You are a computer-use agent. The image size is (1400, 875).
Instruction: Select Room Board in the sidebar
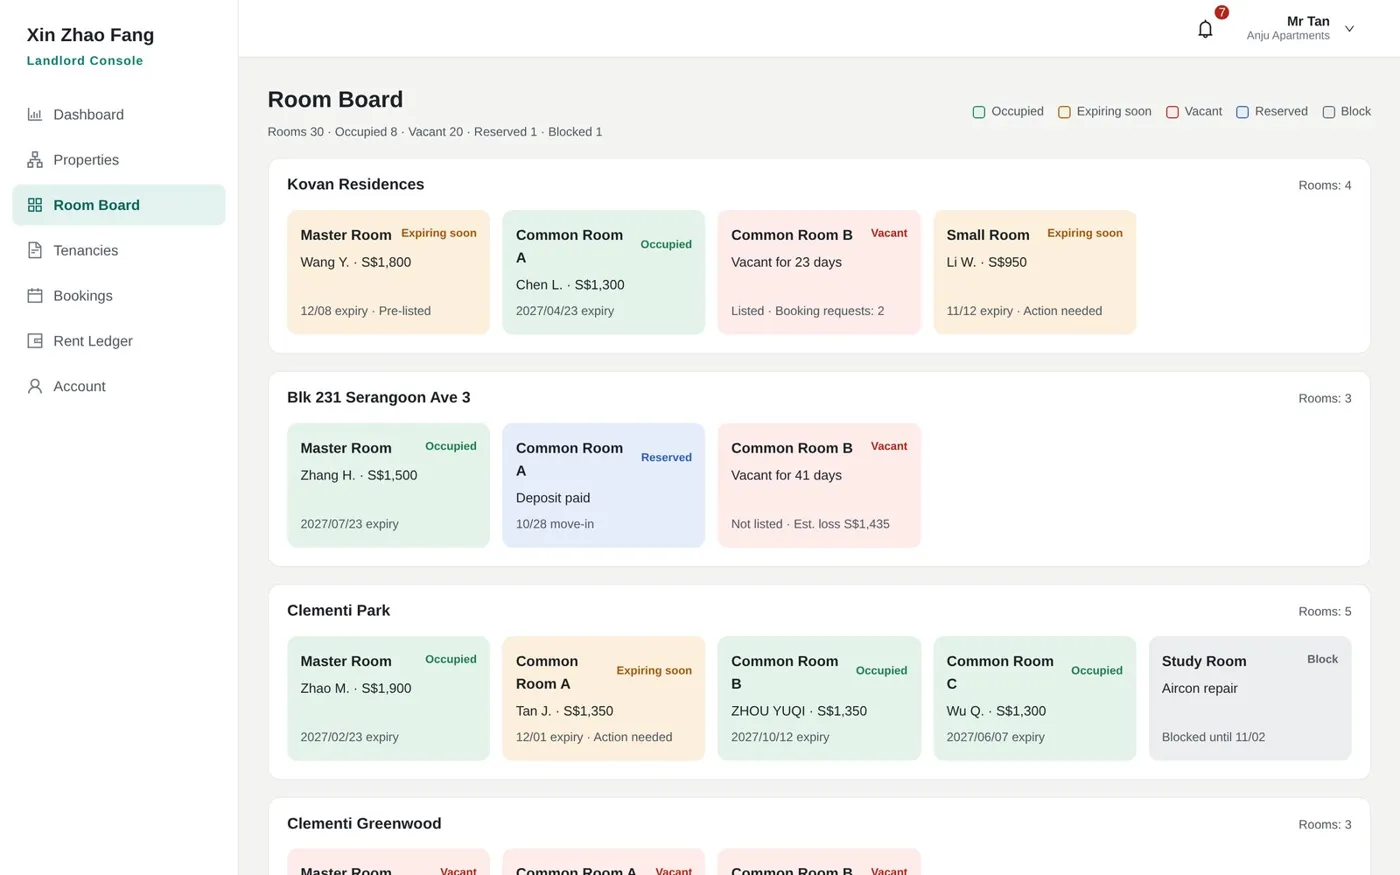click(119, 205)
